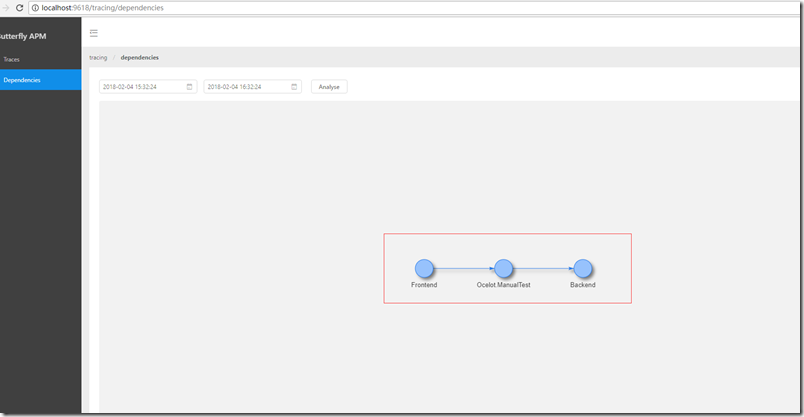This screenshot has width=804, height=417.
Task: Click the browser address bar URL
Action: 103,8
